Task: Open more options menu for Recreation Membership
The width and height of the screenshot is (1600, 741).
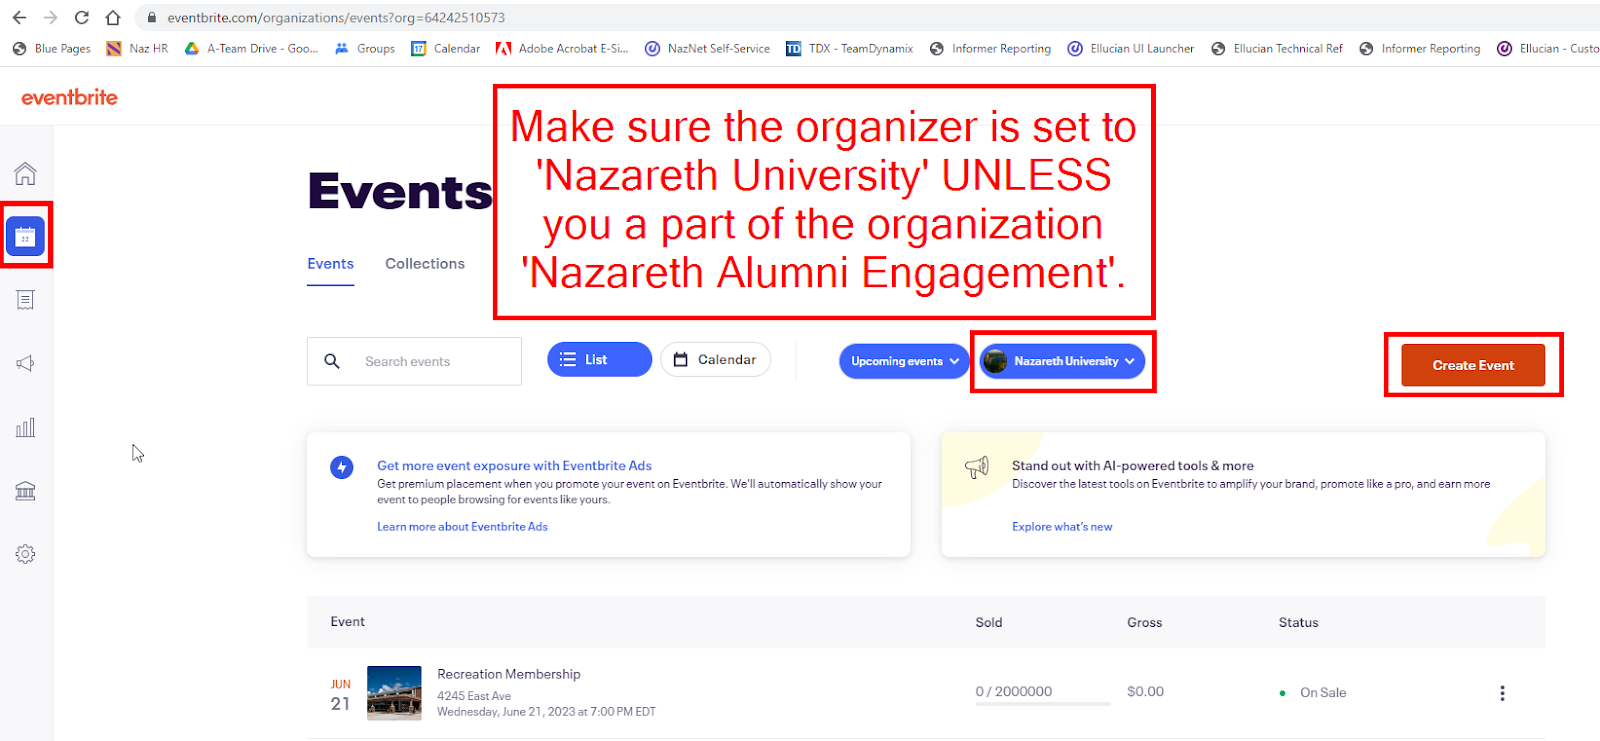Action: coord(1502,693)
